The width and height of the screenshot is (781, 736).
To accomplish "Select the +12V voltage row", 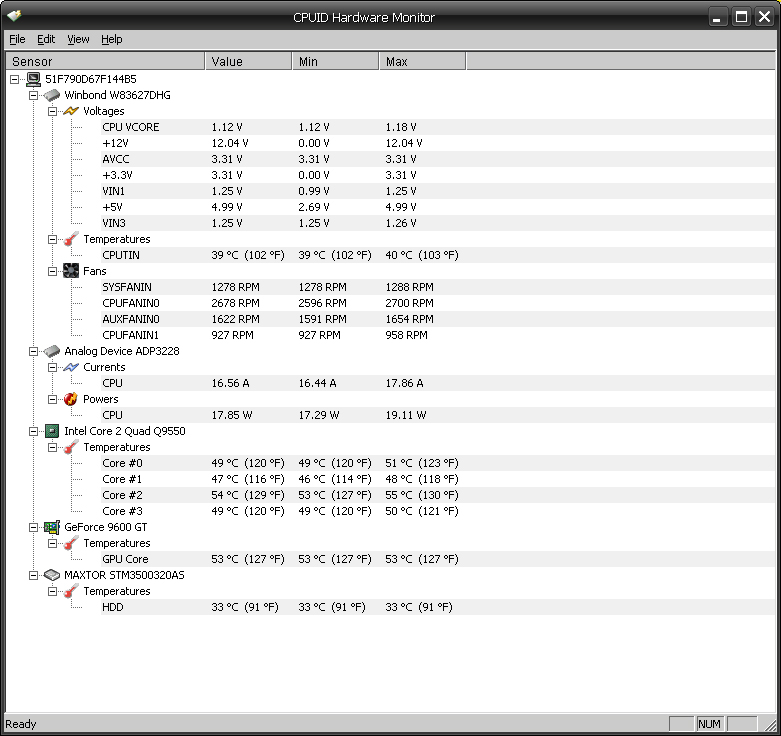I will click(438, 143).
